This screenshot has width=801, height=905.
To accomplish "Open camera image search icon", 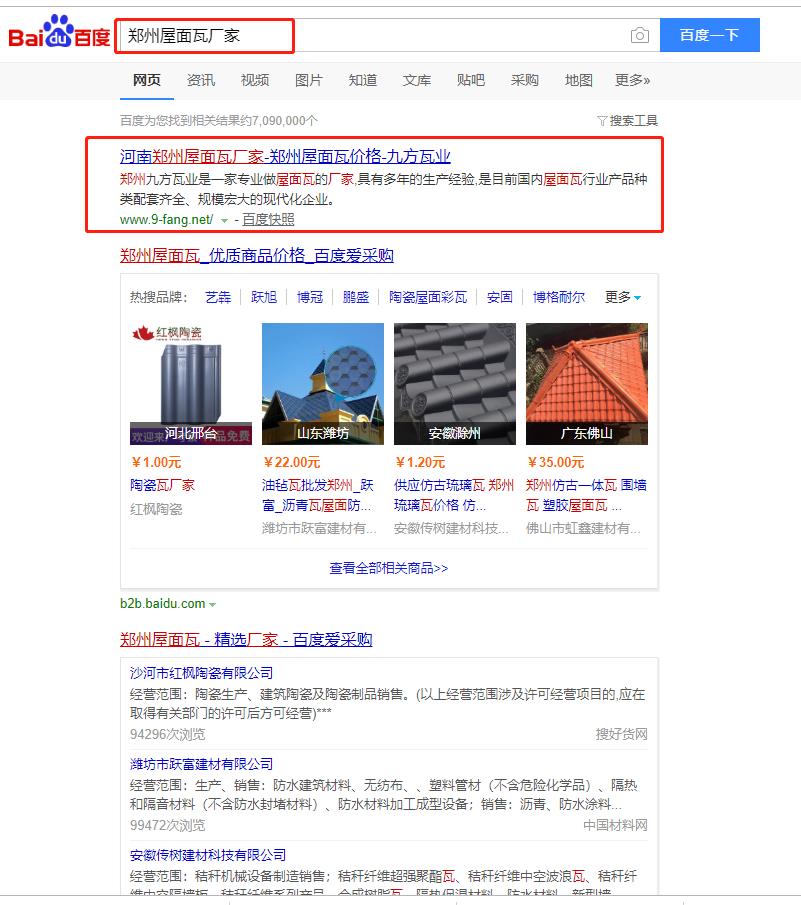I will [x=639, y=35].
